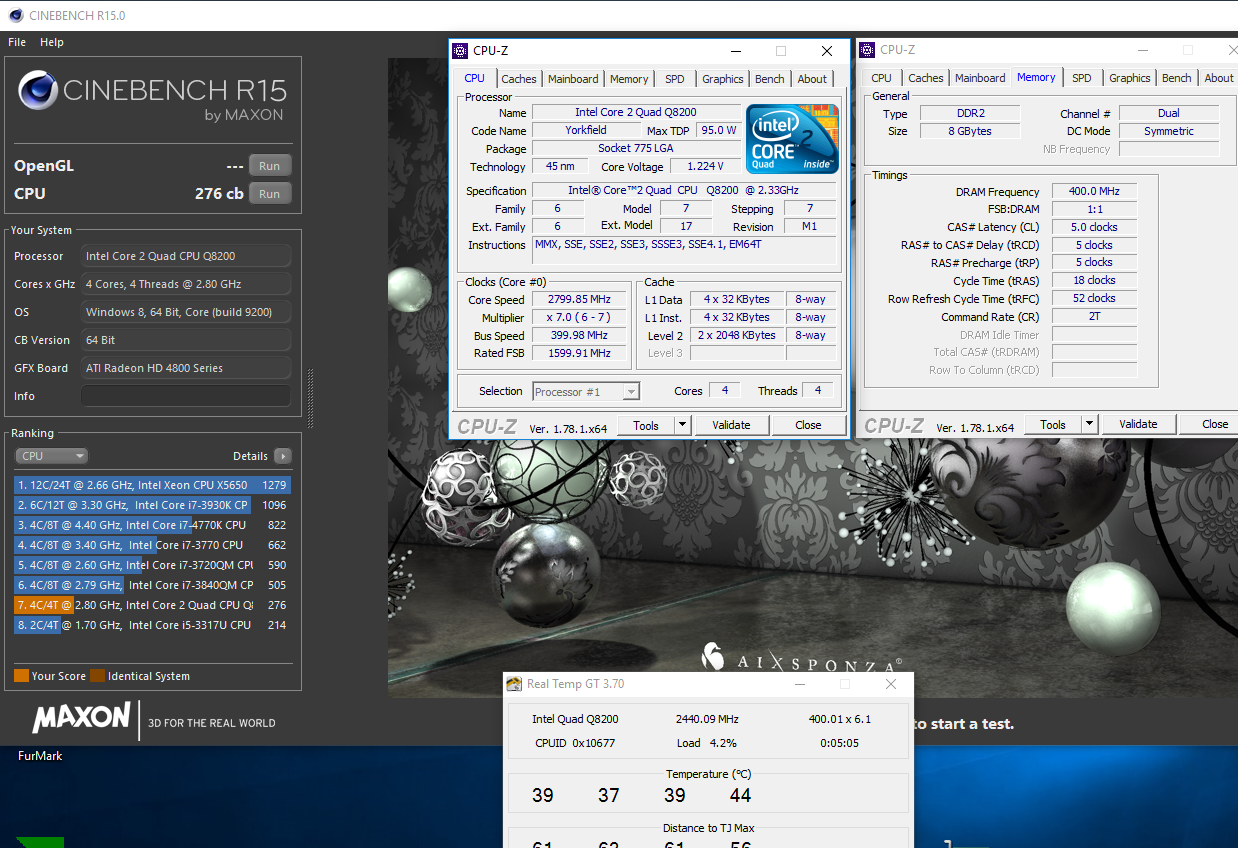Open the Cinebench Help menu

pos(52,42)
